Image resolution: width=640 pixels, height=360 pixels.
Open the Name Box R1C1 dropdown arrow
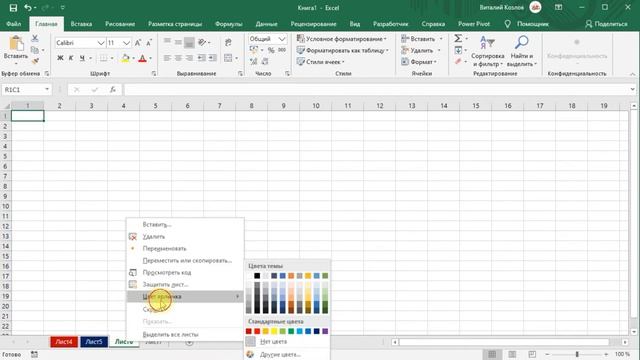click(x=47, y=89)
